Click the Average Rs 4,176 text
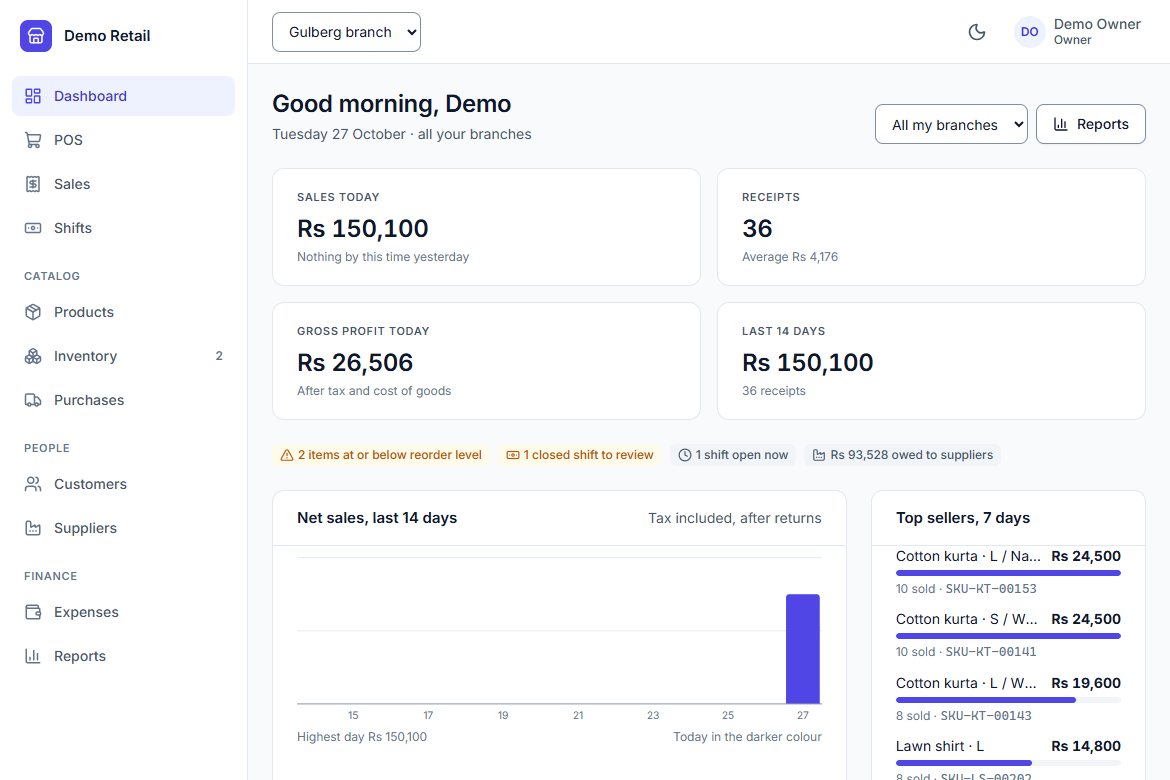Image resolution: width=1170 pixels, height=780 pixels. [x=789, y=257]
